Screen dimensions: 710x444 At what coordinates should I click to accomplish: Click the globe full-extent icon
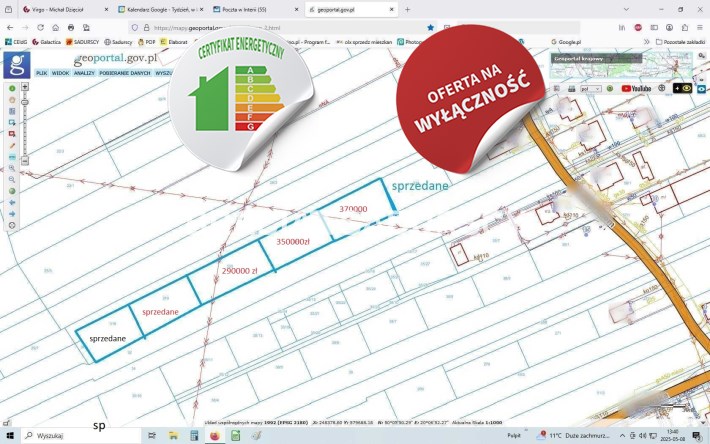click(x=12, y=190)
